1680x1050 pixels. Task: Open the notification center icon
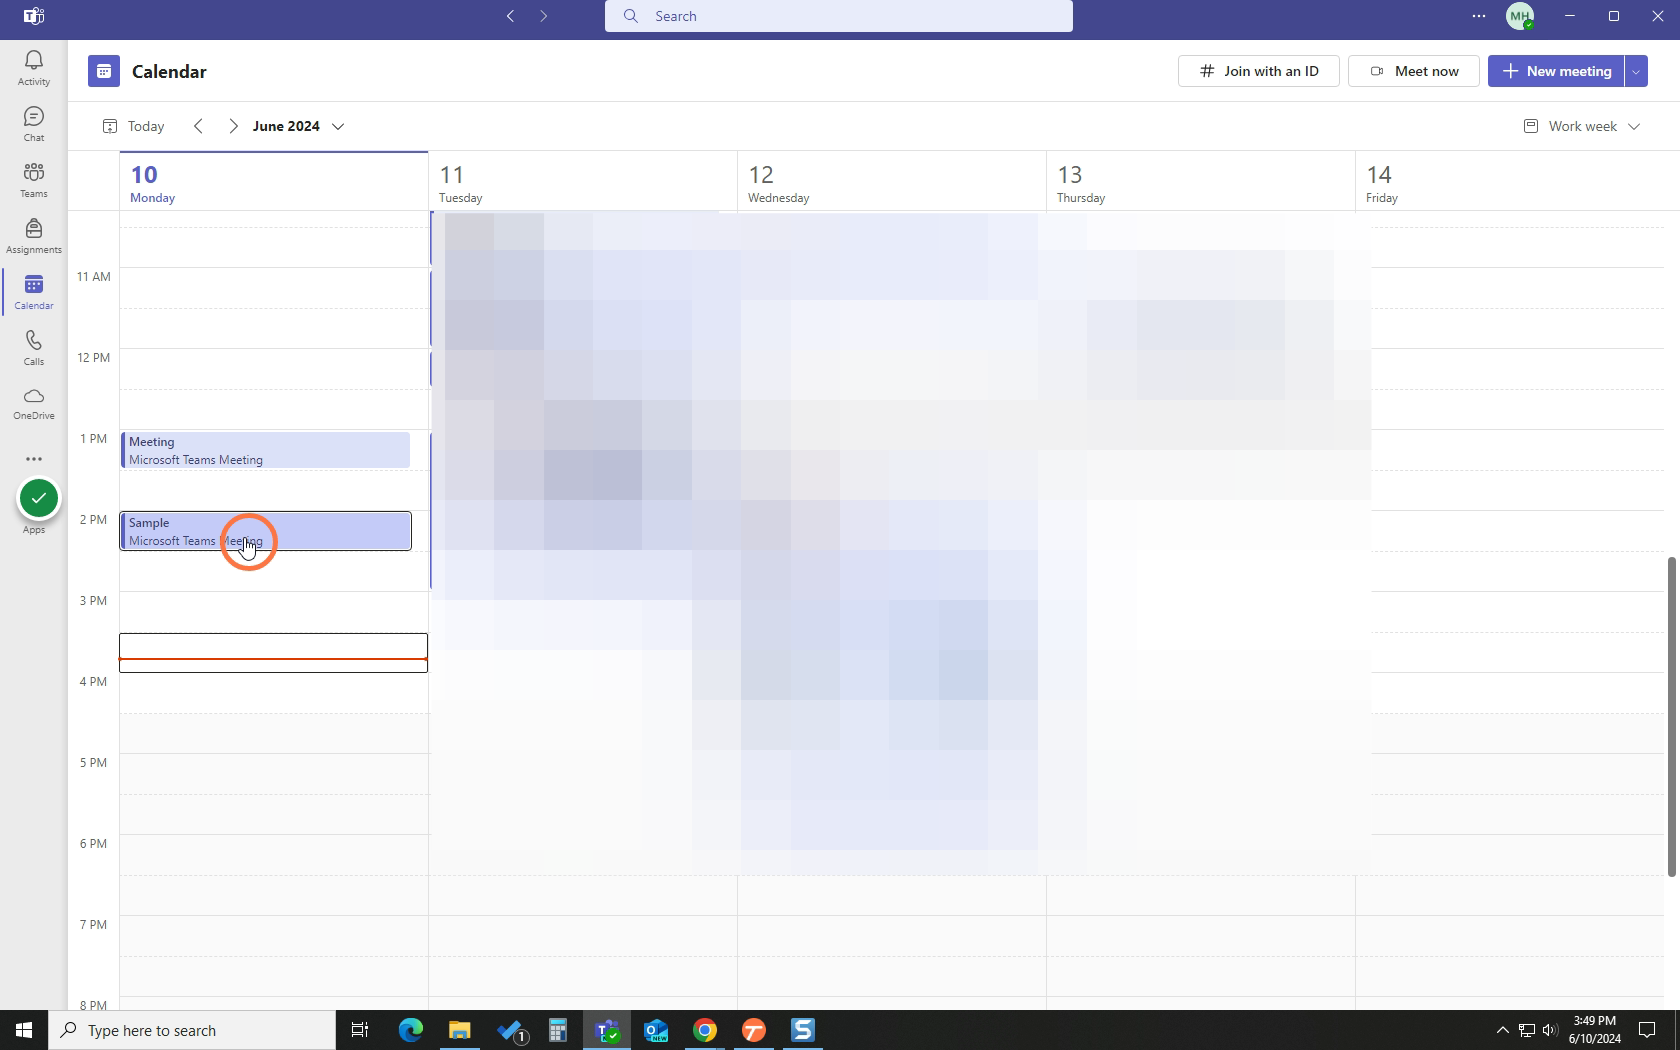(x=1647, y=1030)
